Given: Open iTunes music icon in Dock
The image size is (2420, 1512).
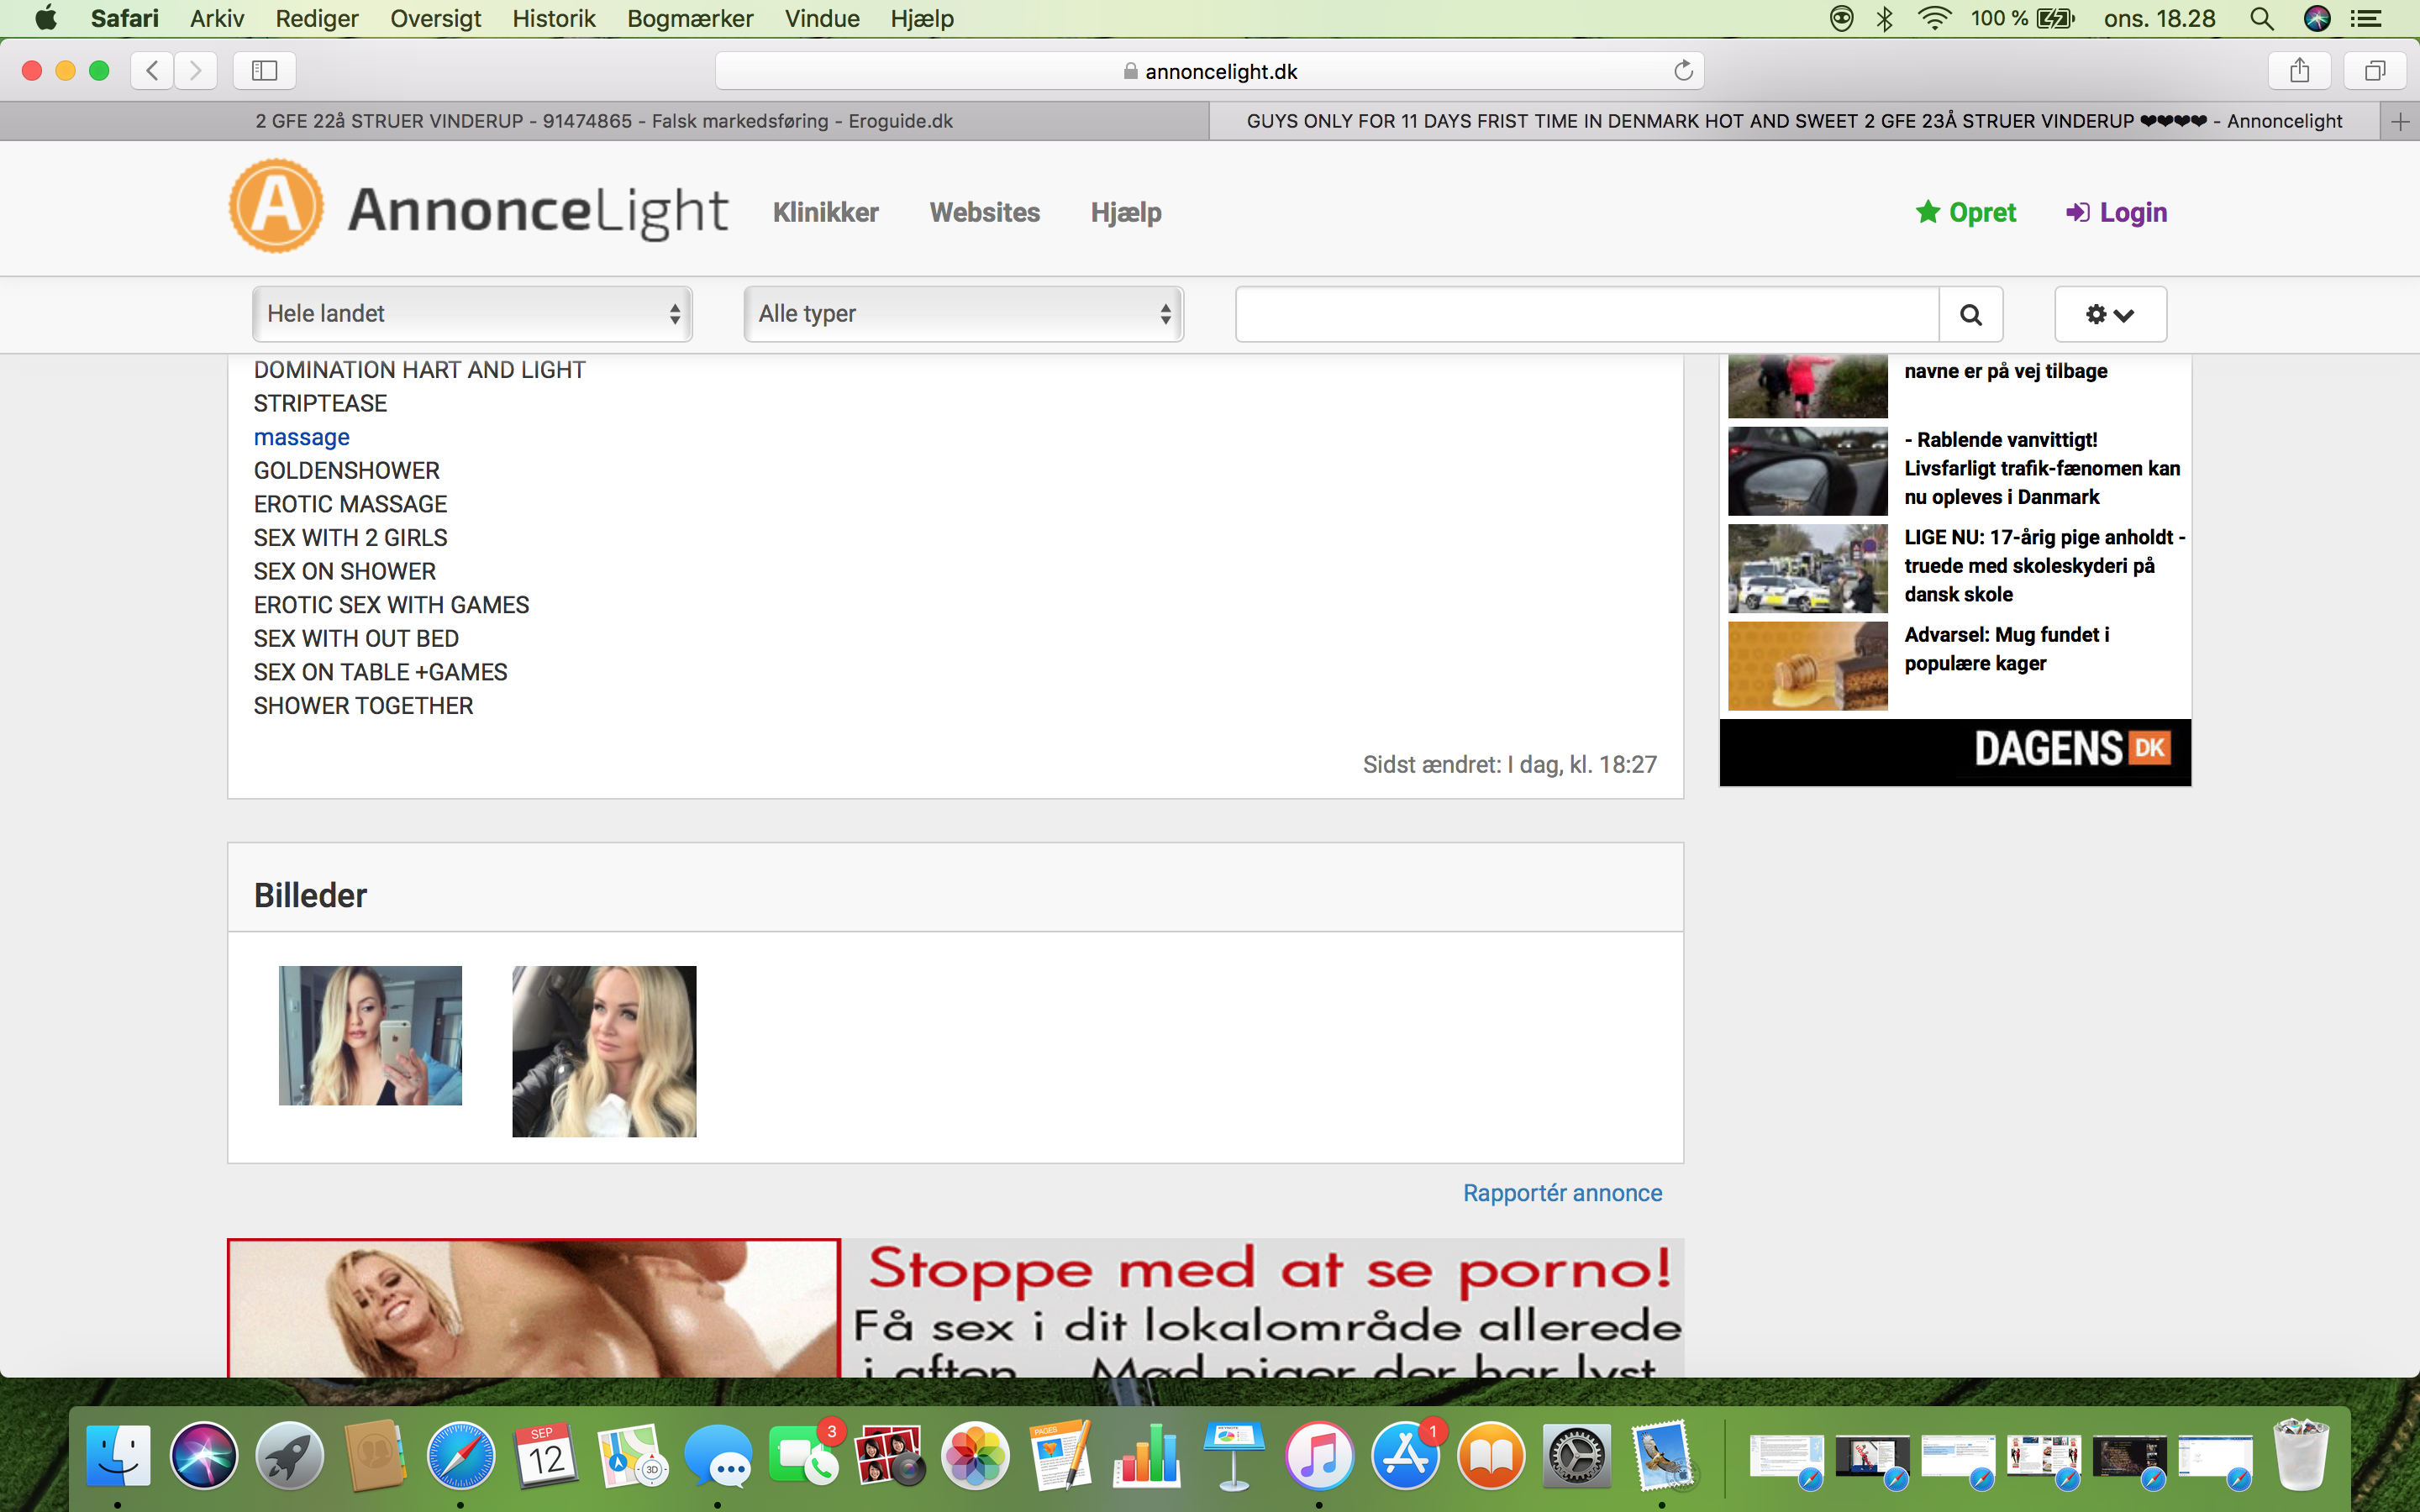Looking at the screenshot, I should [x=1319, y=1455].
